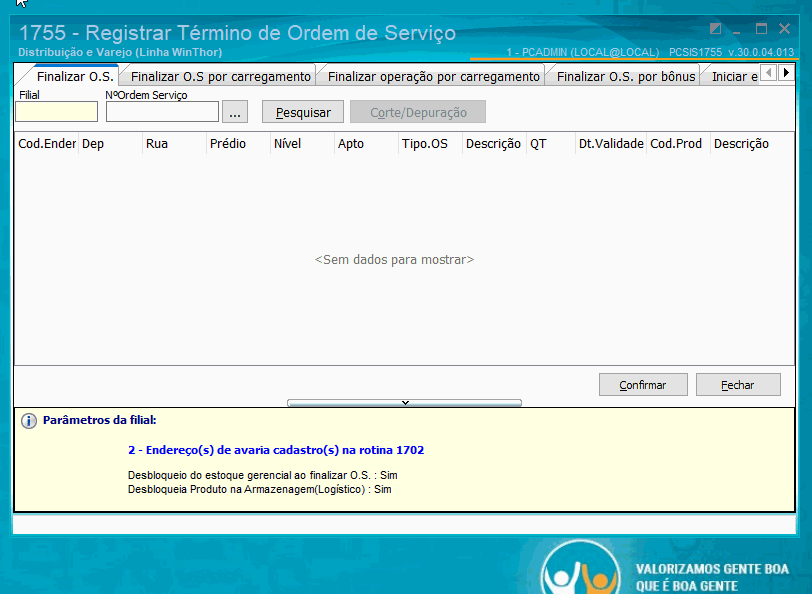812x594 pixels.
Task: Switch to the Finalizar O.S. tab
Action: click(75, 77)
